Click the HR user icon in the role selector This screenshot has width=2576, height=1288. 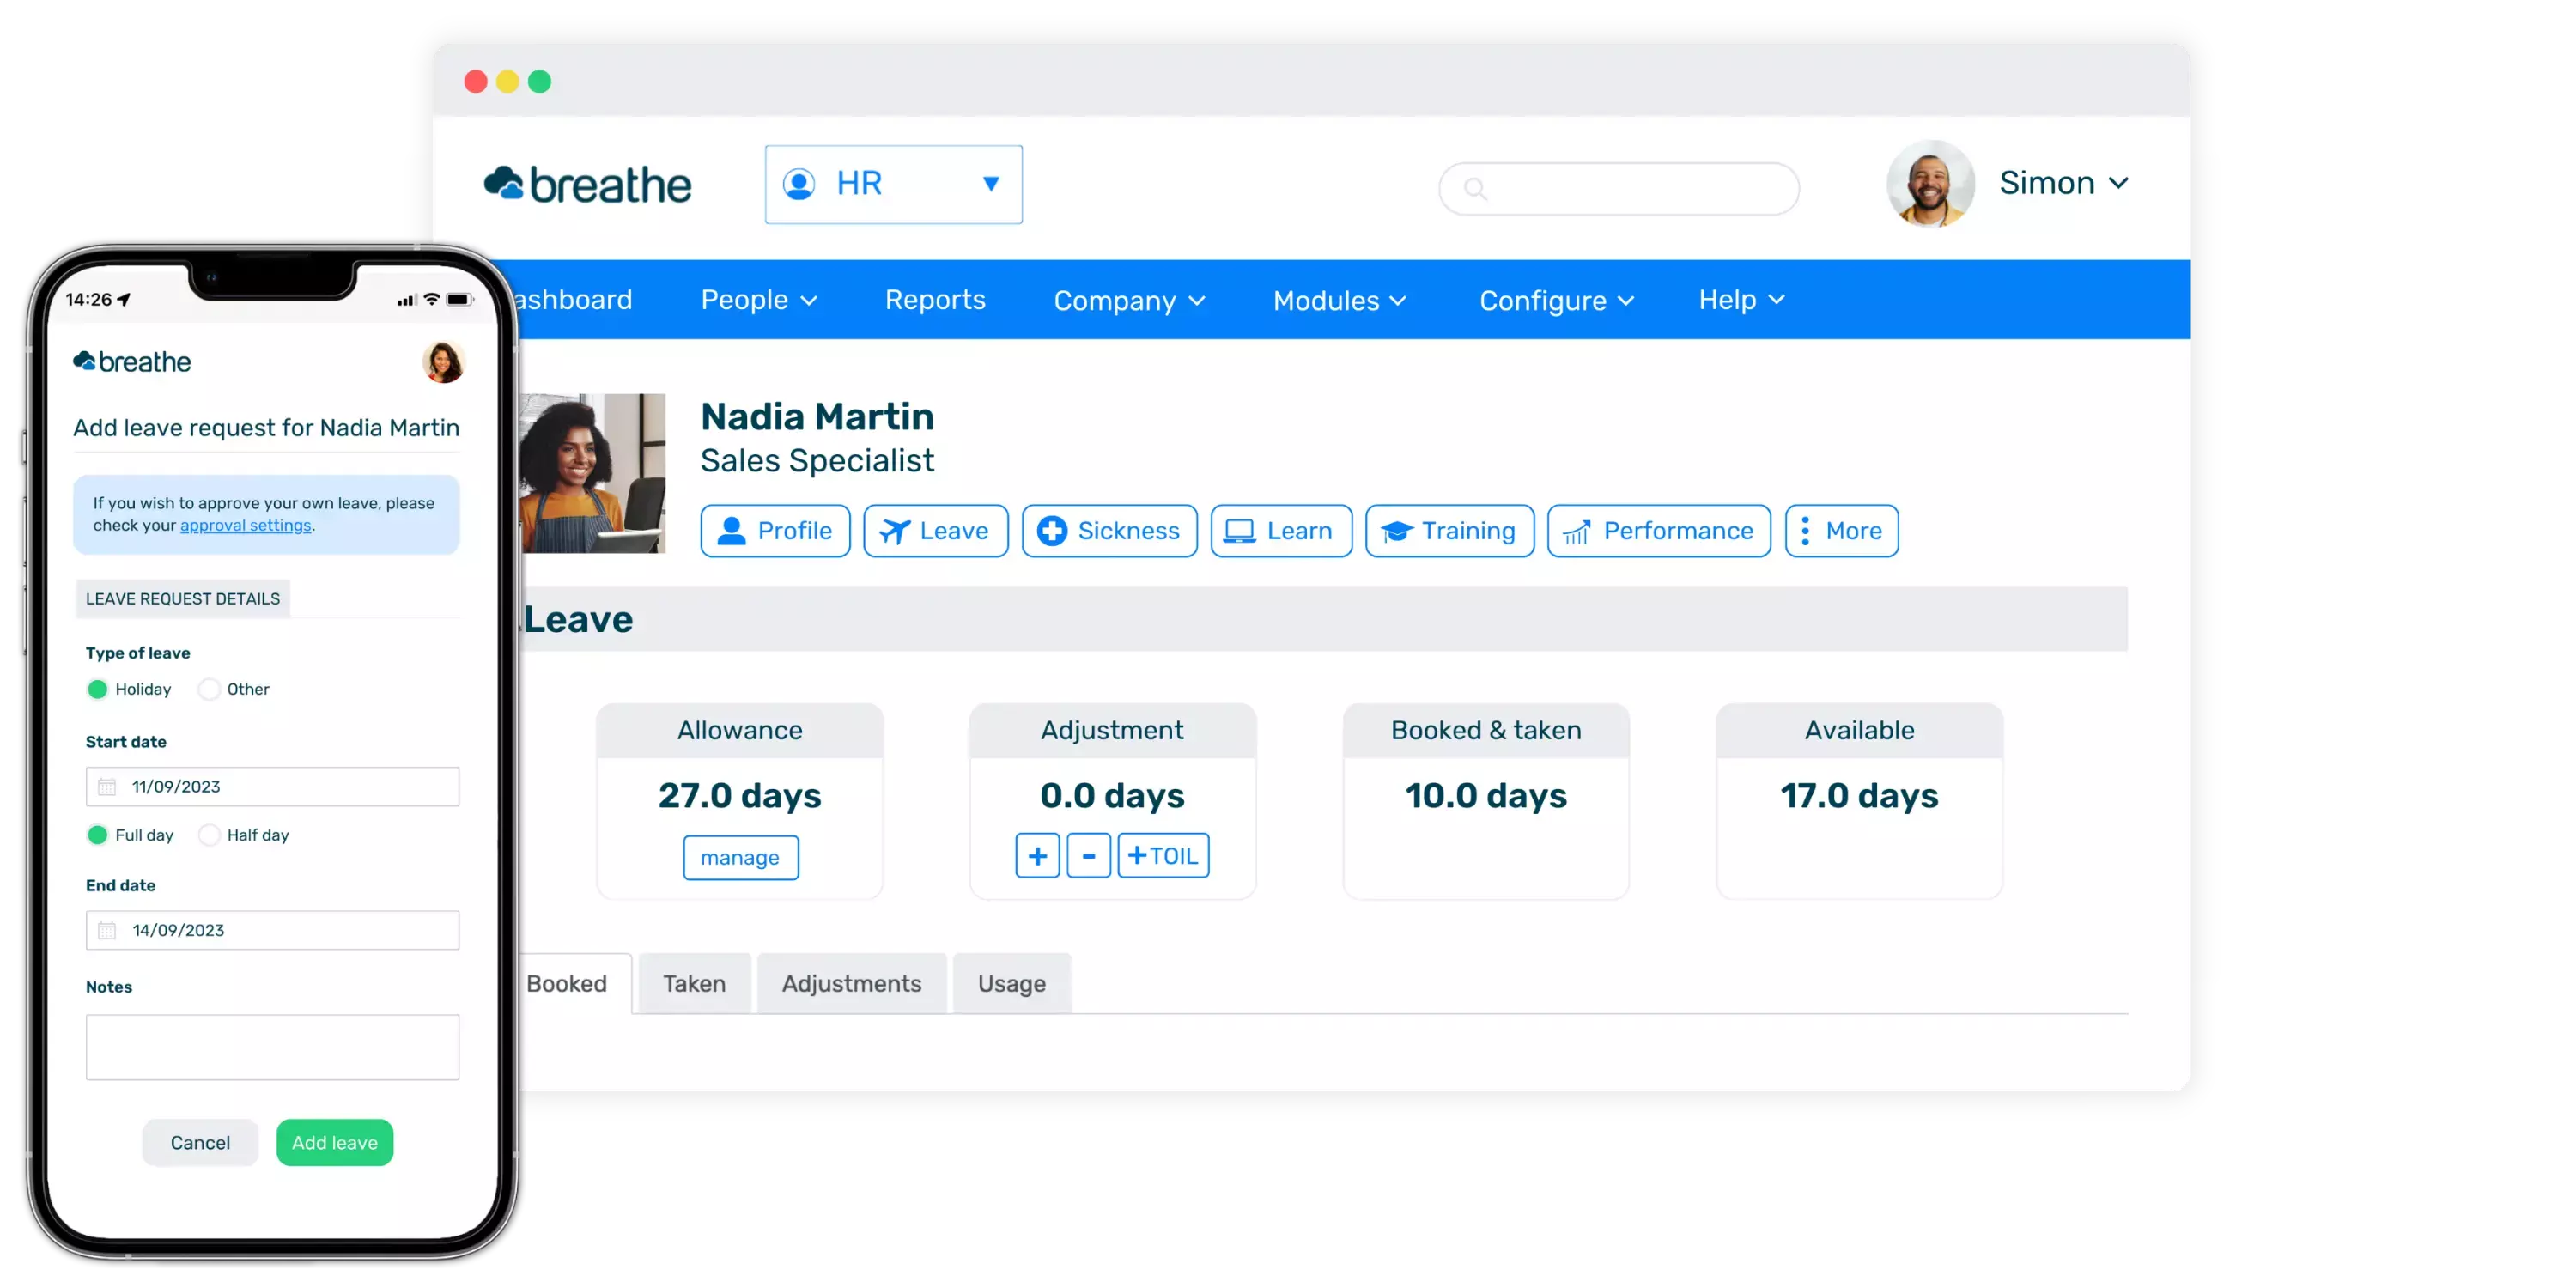[x=798, y=184]
